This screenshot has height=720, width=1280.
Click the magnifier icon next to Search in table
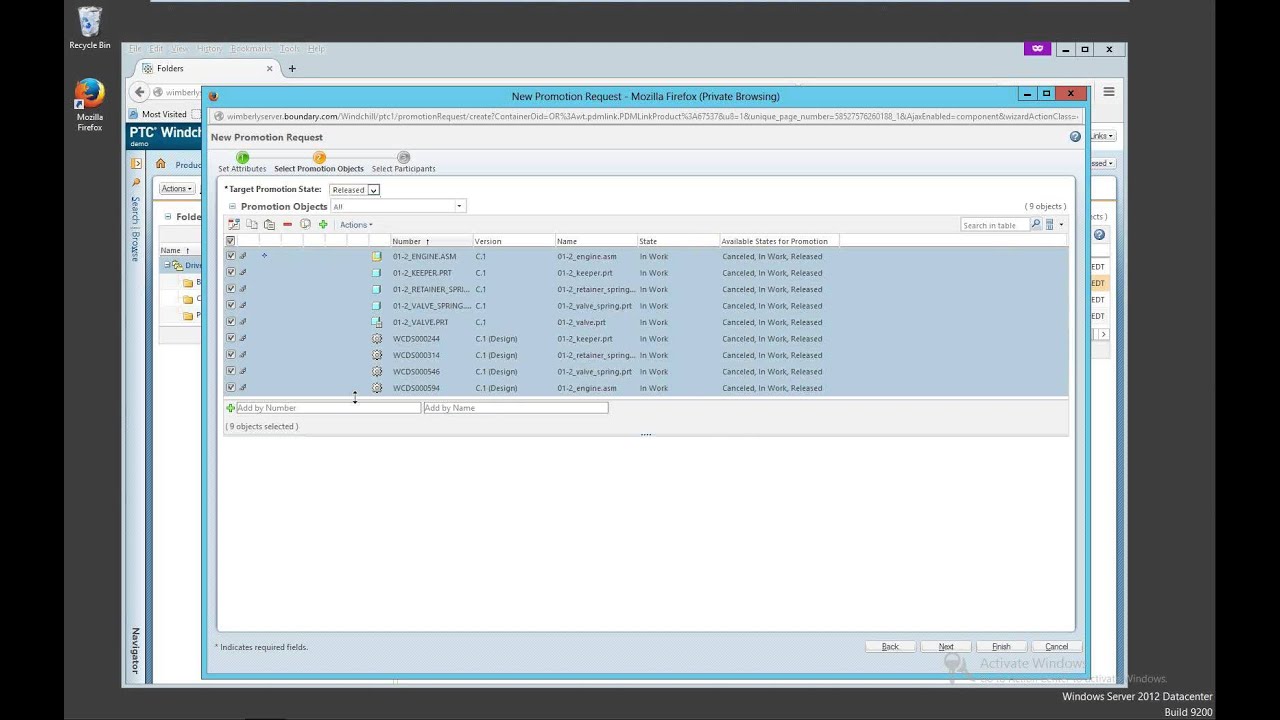(1036, 225)
